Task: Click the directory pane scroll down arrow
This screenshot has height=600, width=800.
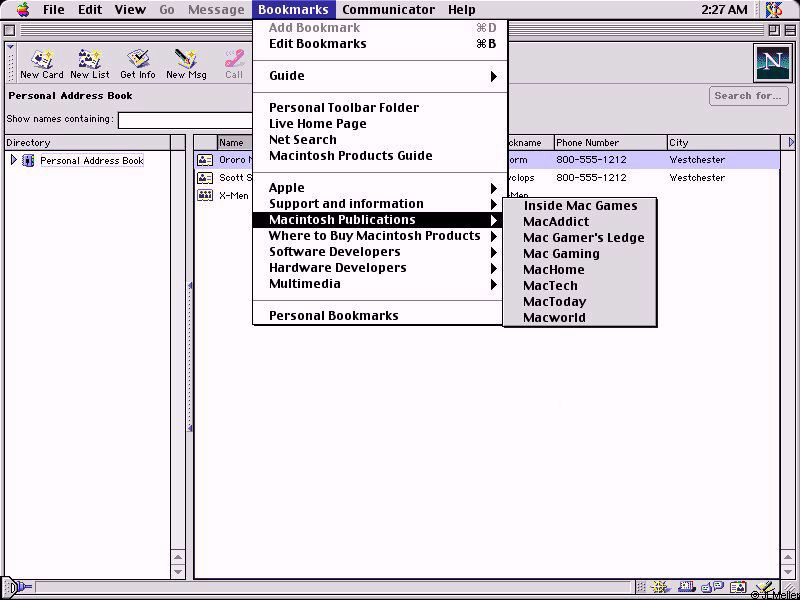Action: (x=178, y=572)
